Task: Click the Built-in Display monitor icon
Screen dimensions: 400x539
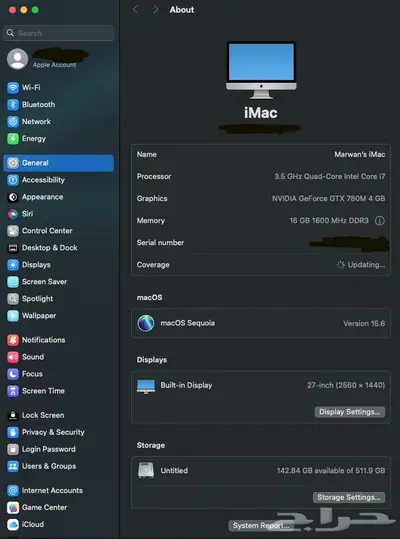Action: (x=146, y=386)
